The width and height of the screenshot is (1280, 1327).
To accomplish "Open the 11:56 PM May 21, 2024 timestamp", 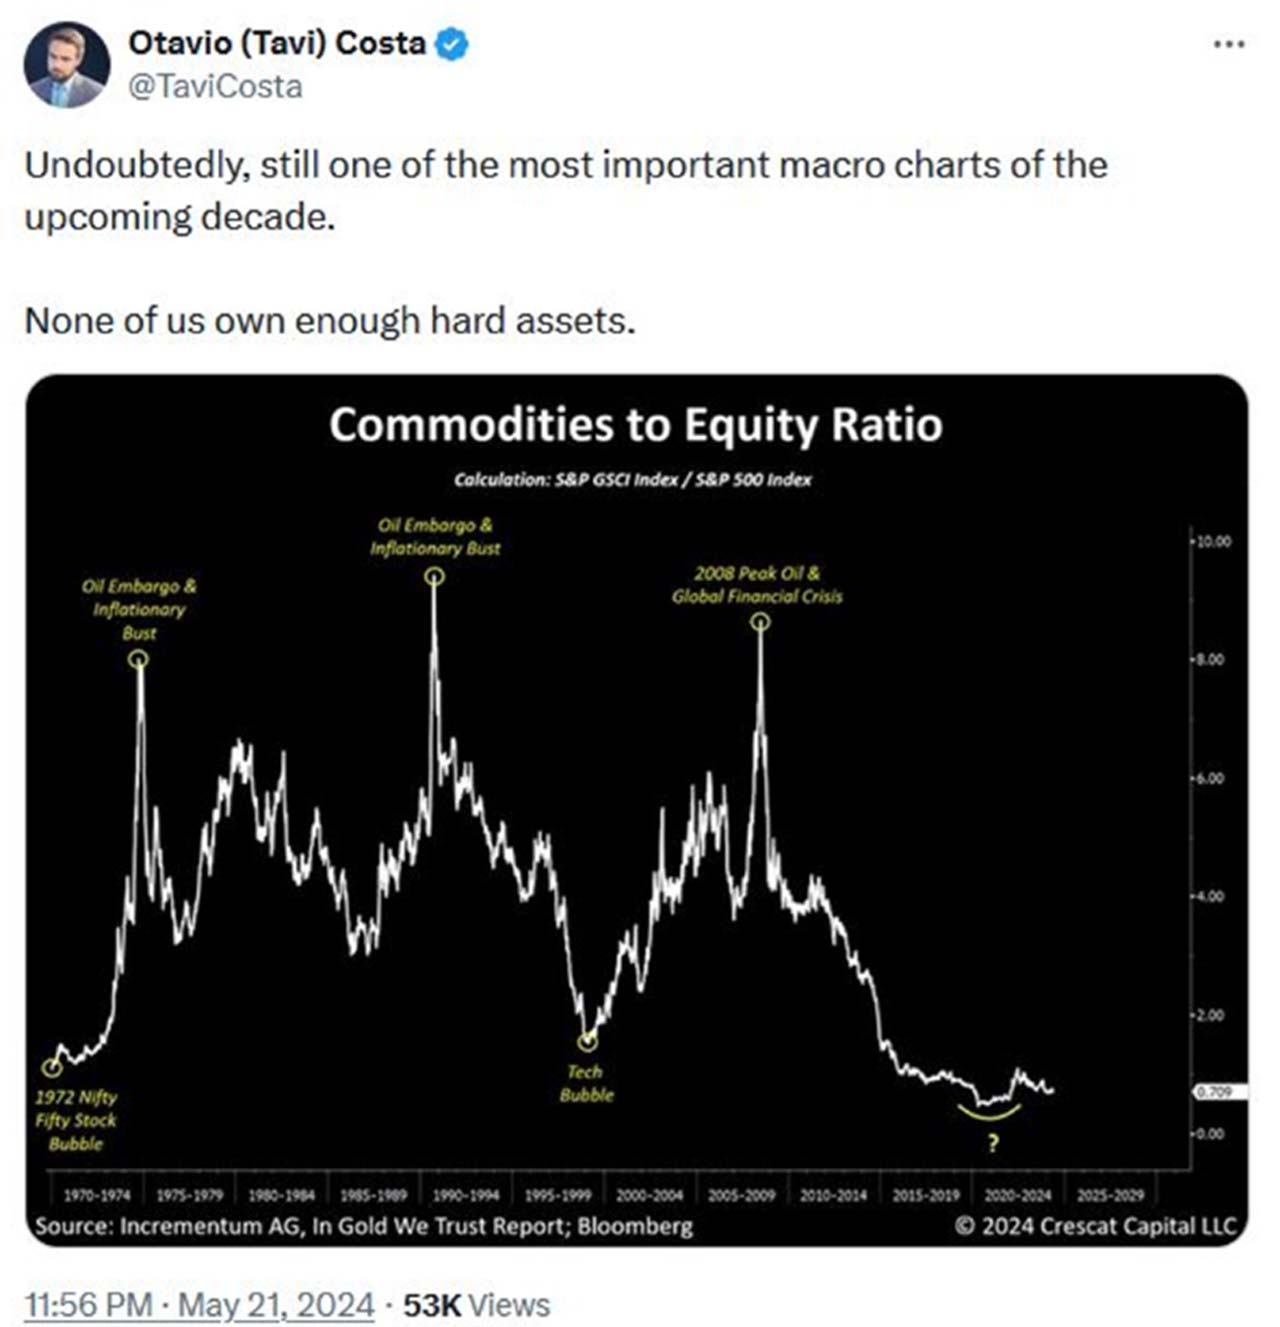I will click(x=199, y=1304).
